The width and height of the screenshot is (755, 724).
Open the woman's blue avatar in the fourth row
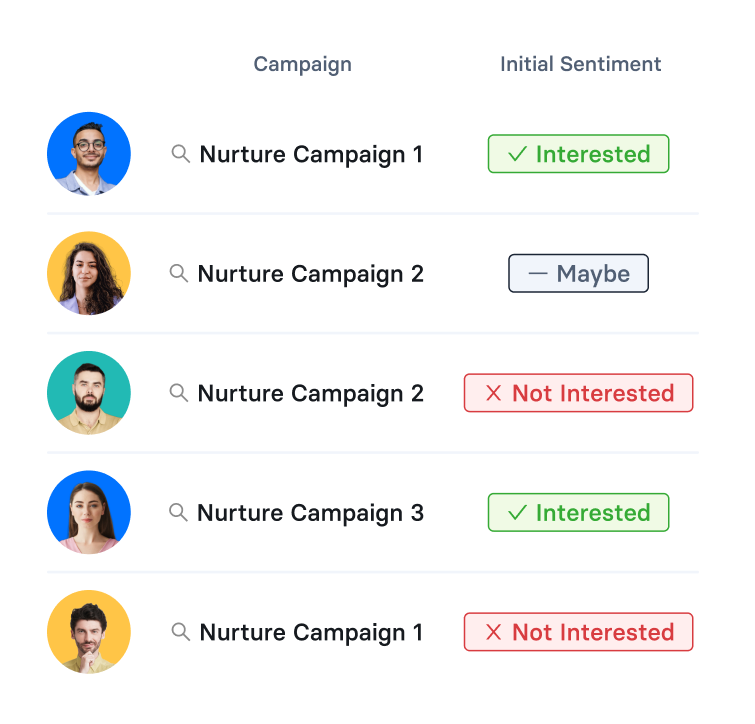tap(89, 512)
